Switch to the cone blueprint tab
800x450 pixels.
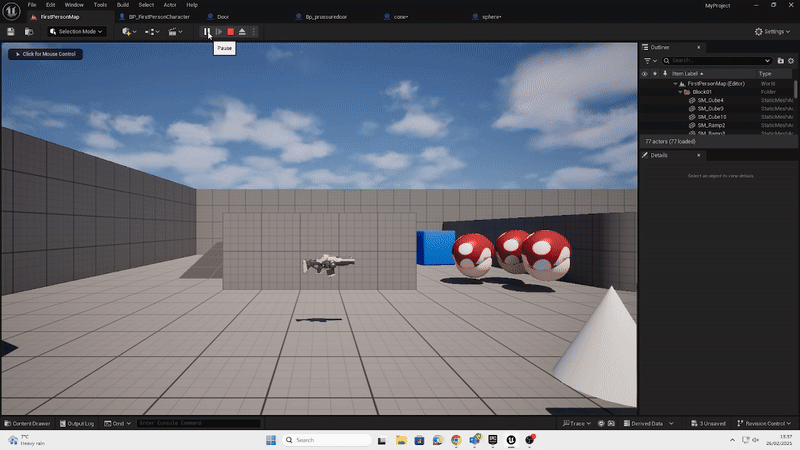pyautogui.click(x=401, y=17)
